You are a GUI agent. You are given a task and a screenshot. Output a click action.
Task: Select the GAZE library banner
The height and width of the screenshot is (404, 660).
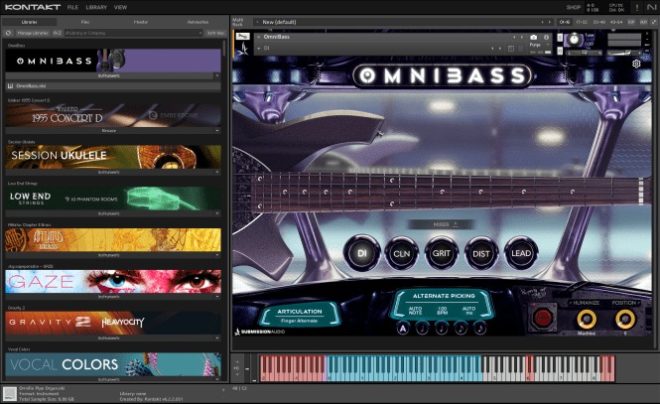click(113, 282)
